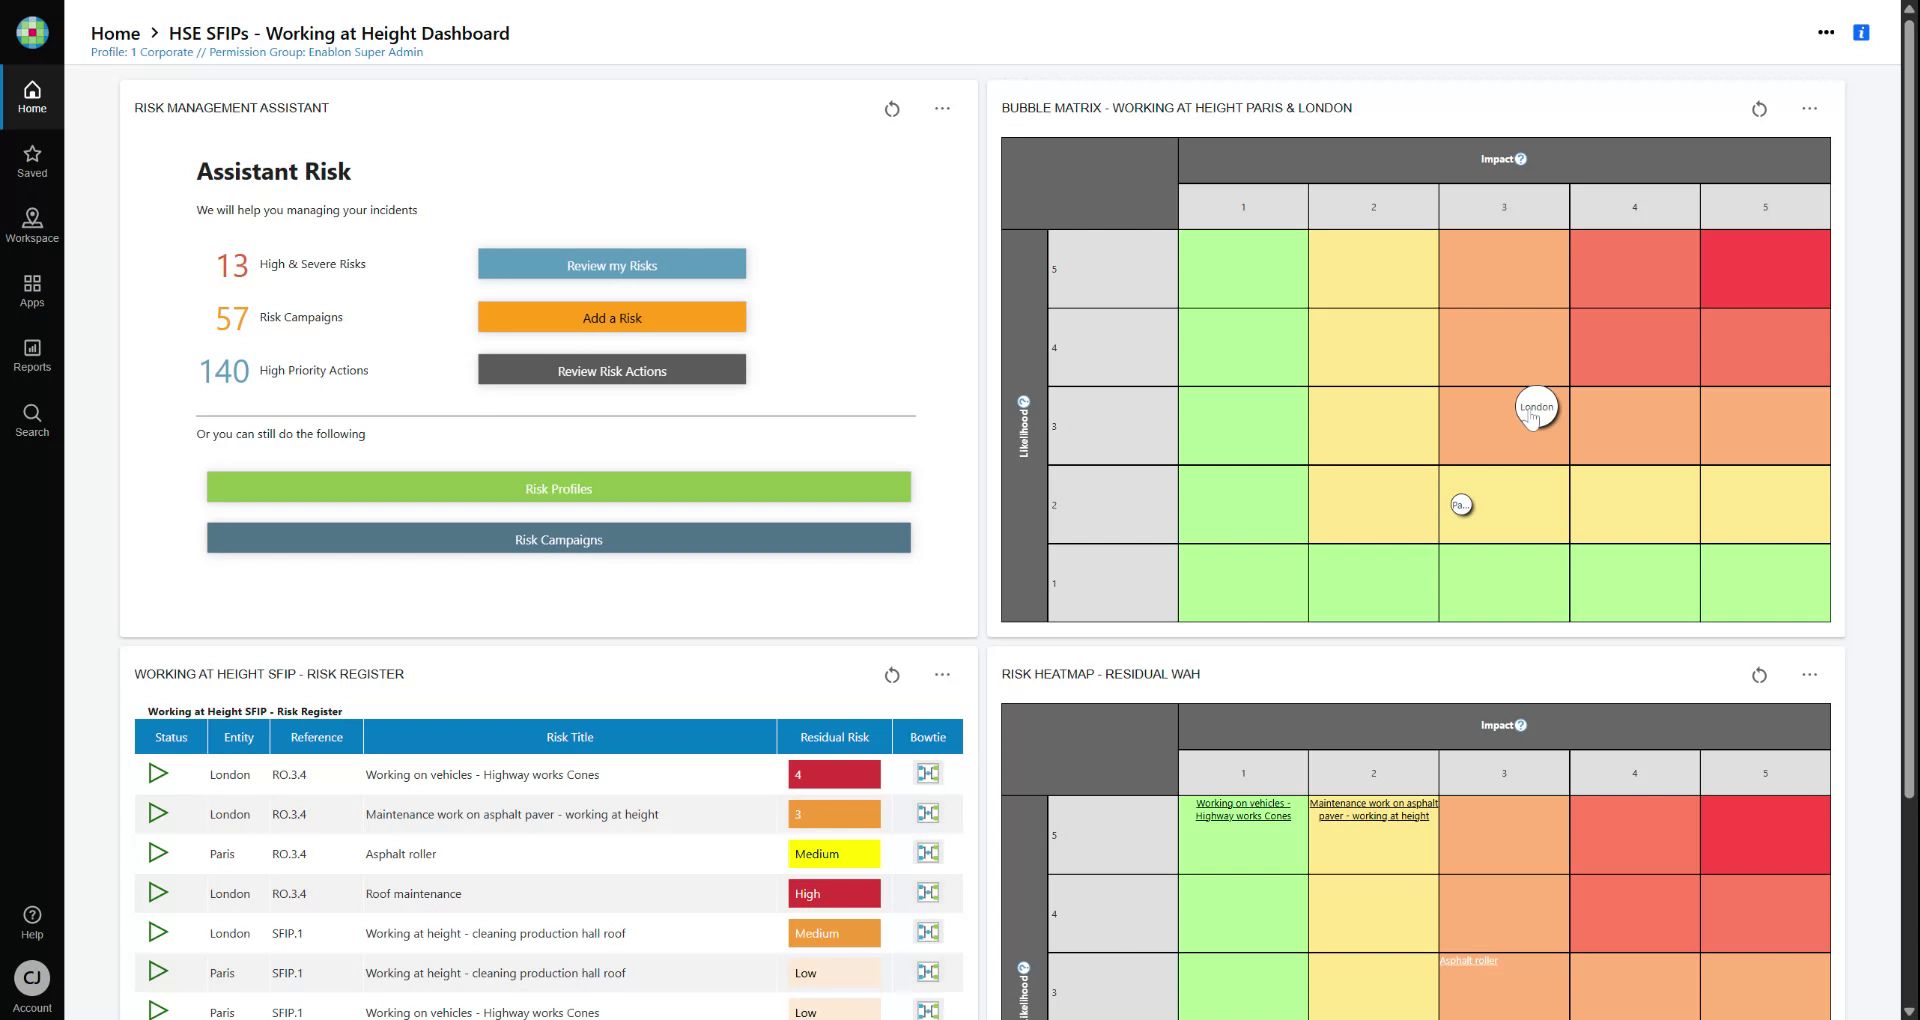The height and width of the screenshot is (1020, 1920).
Task: Open options menu for Risk Register widget
Action: pos(942,675)
